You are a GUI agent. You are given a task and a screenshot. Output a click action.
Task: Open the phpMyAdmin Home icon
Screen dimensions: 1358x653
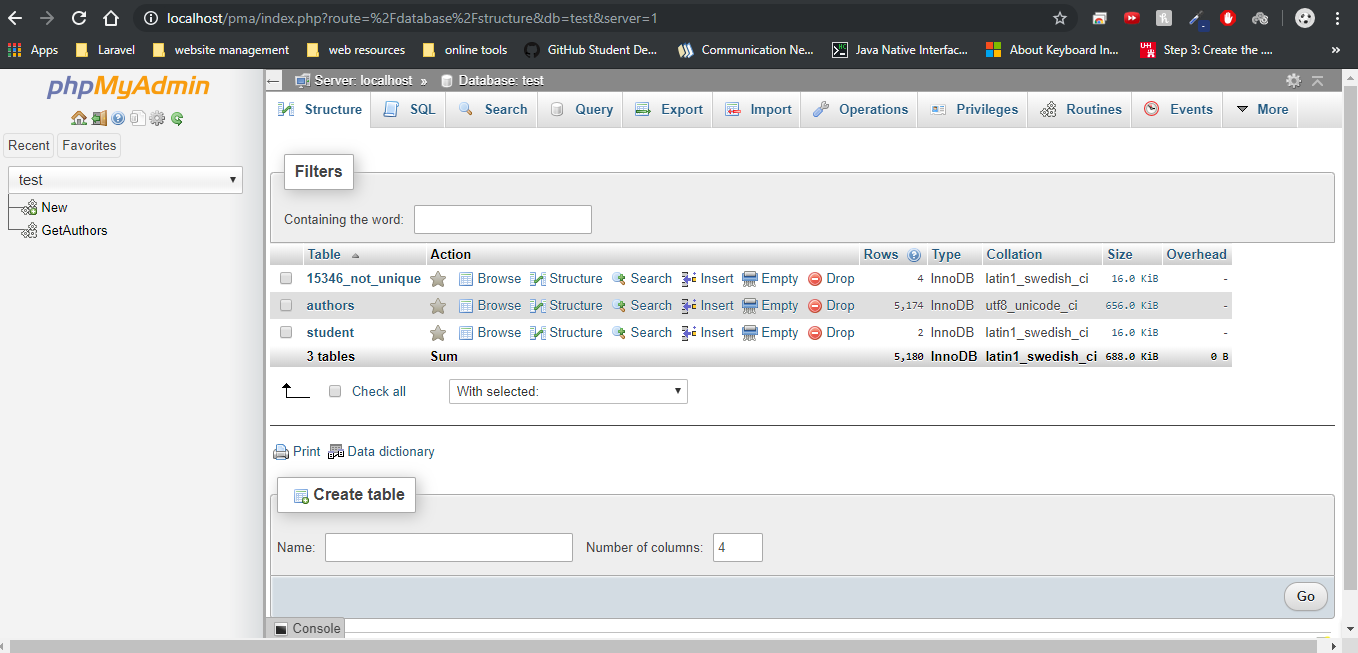[x=79, y=118]
